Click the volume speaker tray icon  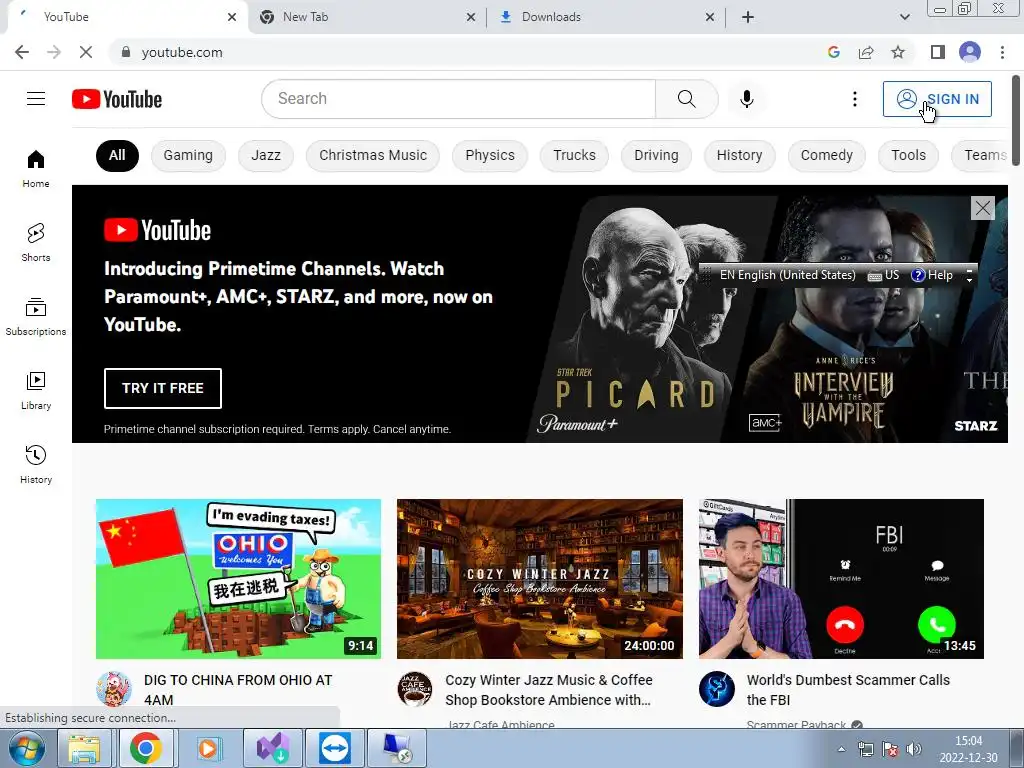pyautogui.click(x=914, y=749)
